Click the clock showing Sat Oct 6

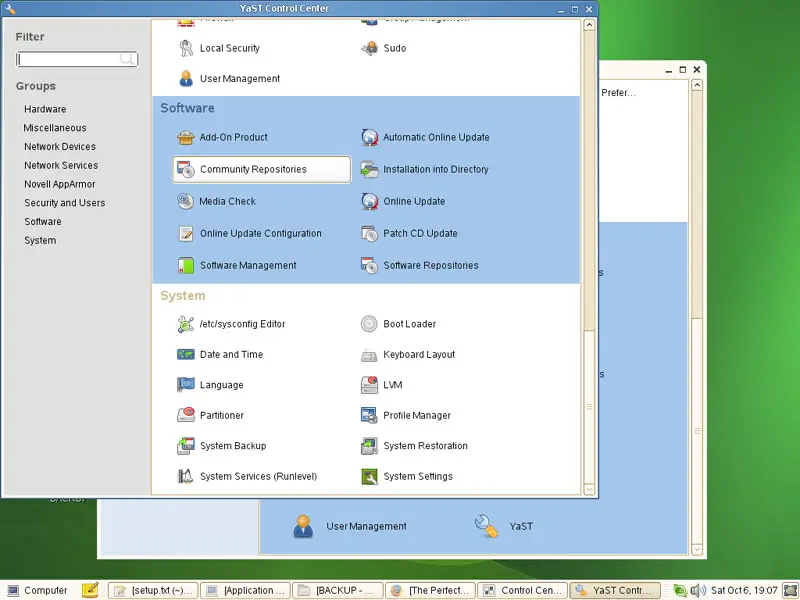pos(744,590)
